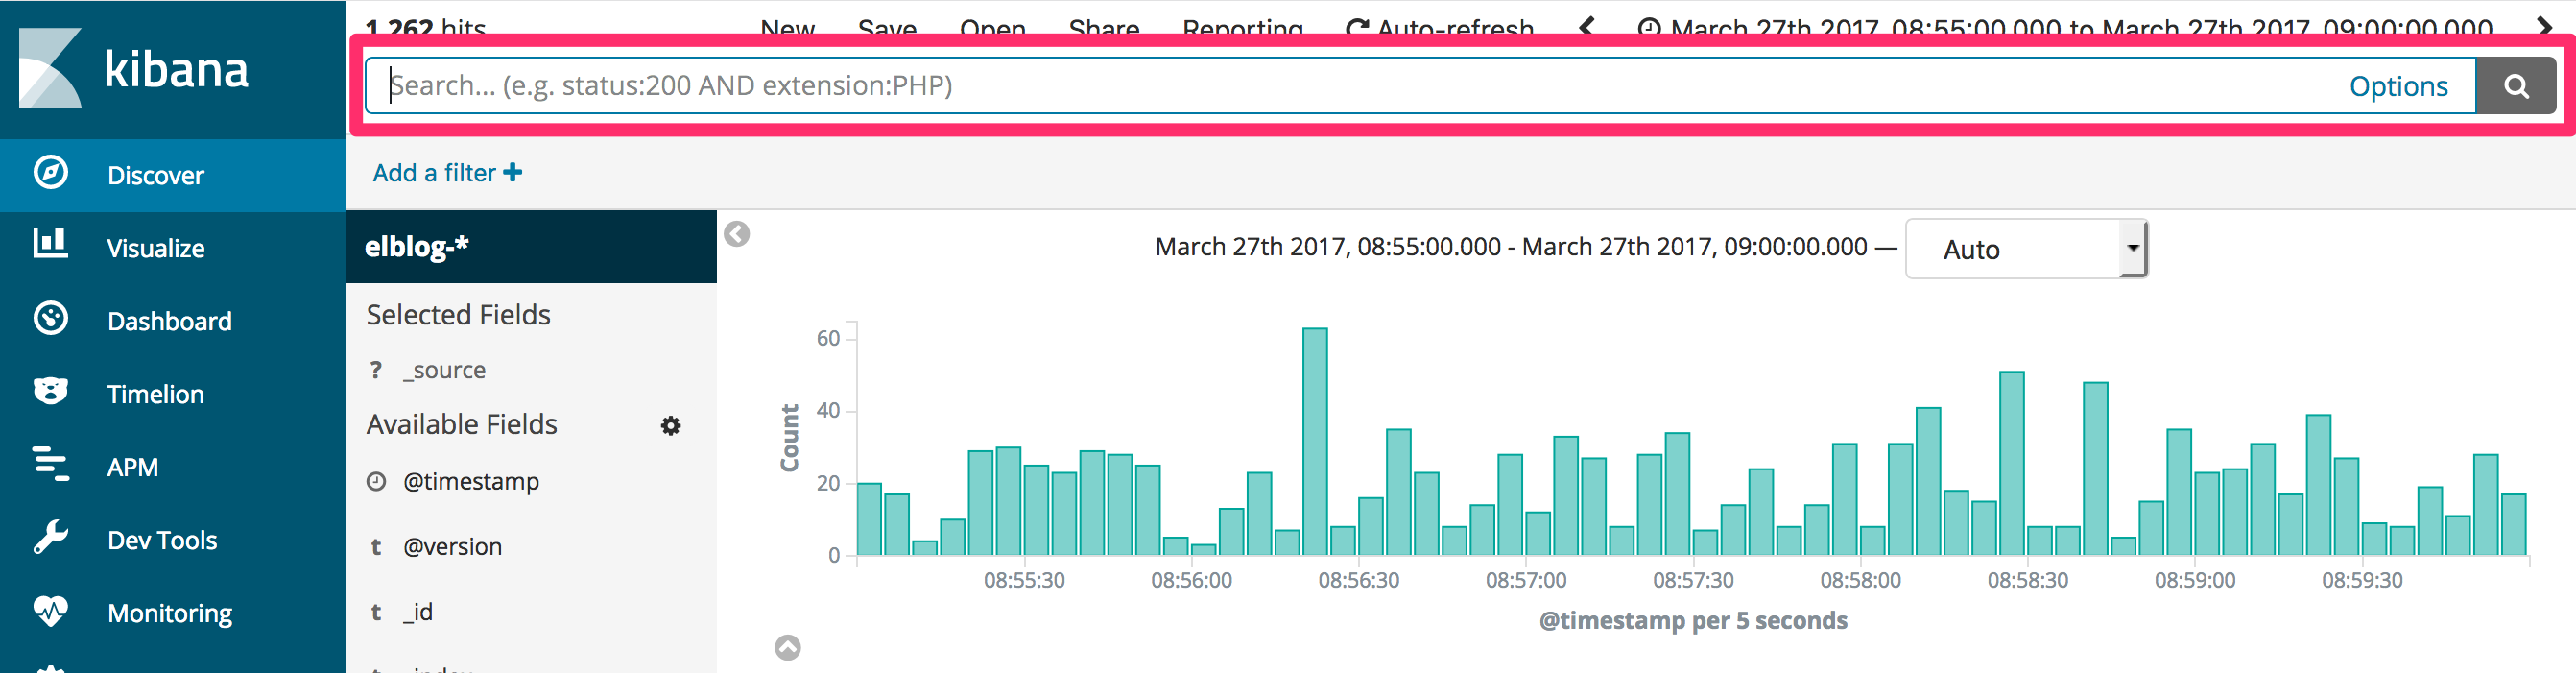2576x673 pixels.
Task: Collapse the fields sidebar with arrow icon
Action: click(x=737, y=234)
